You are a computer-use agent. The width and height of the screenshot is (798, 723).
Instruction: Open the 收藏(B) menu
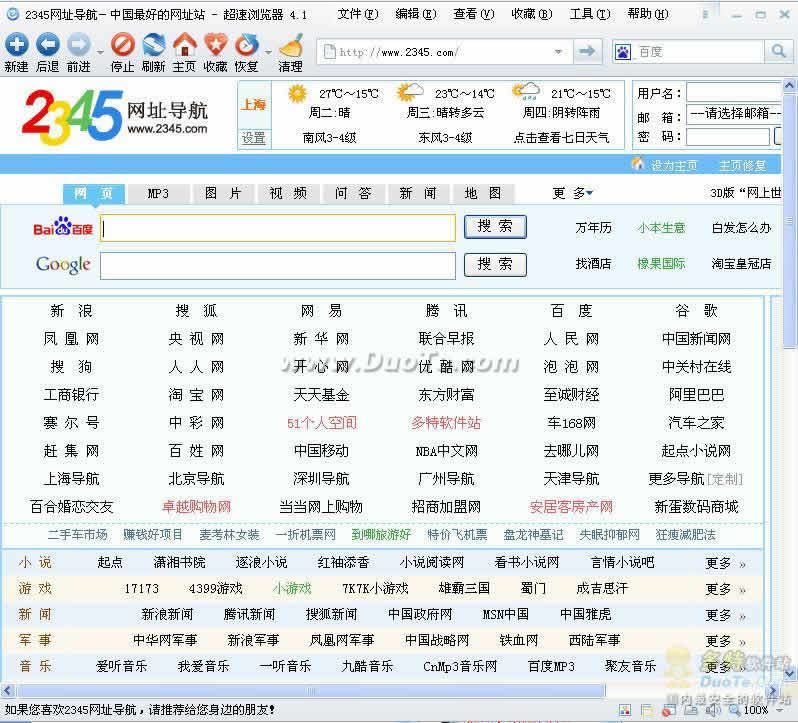532,14
